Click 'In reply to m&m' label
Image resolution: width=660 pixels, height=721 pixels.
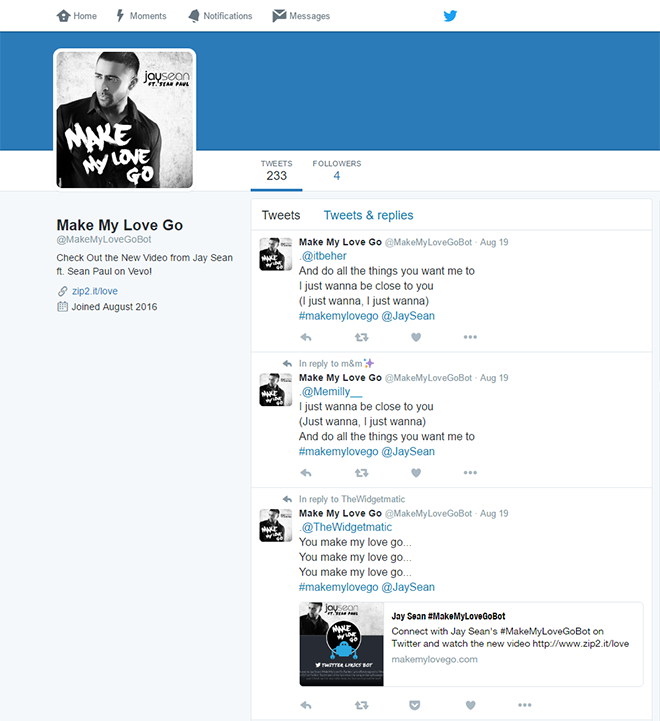click(x=337, y=364)
